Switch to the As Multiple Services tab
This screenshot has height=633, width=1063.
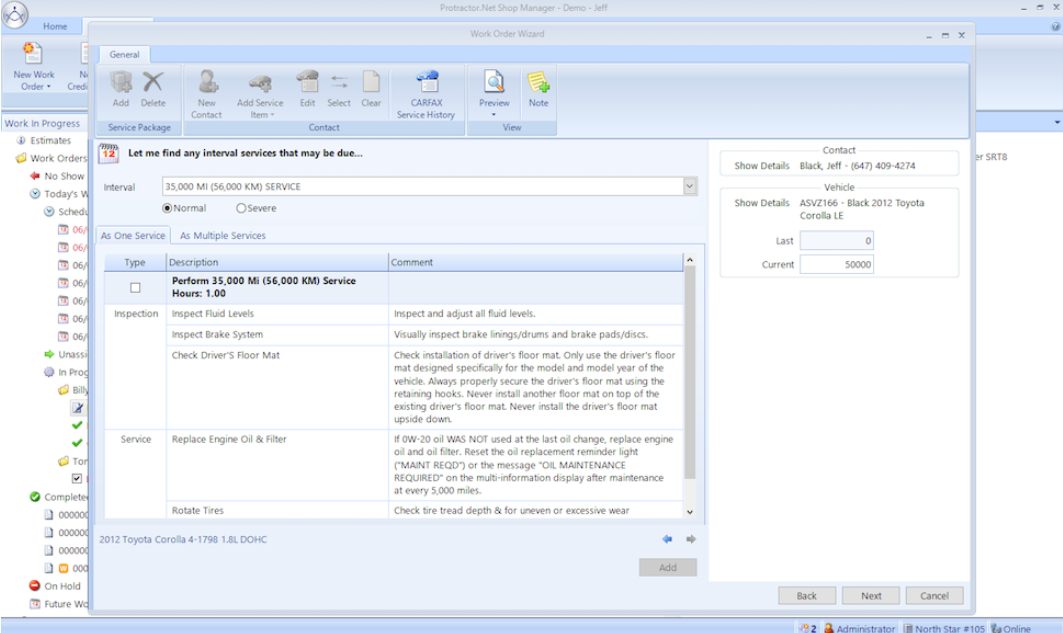point(221,235)
